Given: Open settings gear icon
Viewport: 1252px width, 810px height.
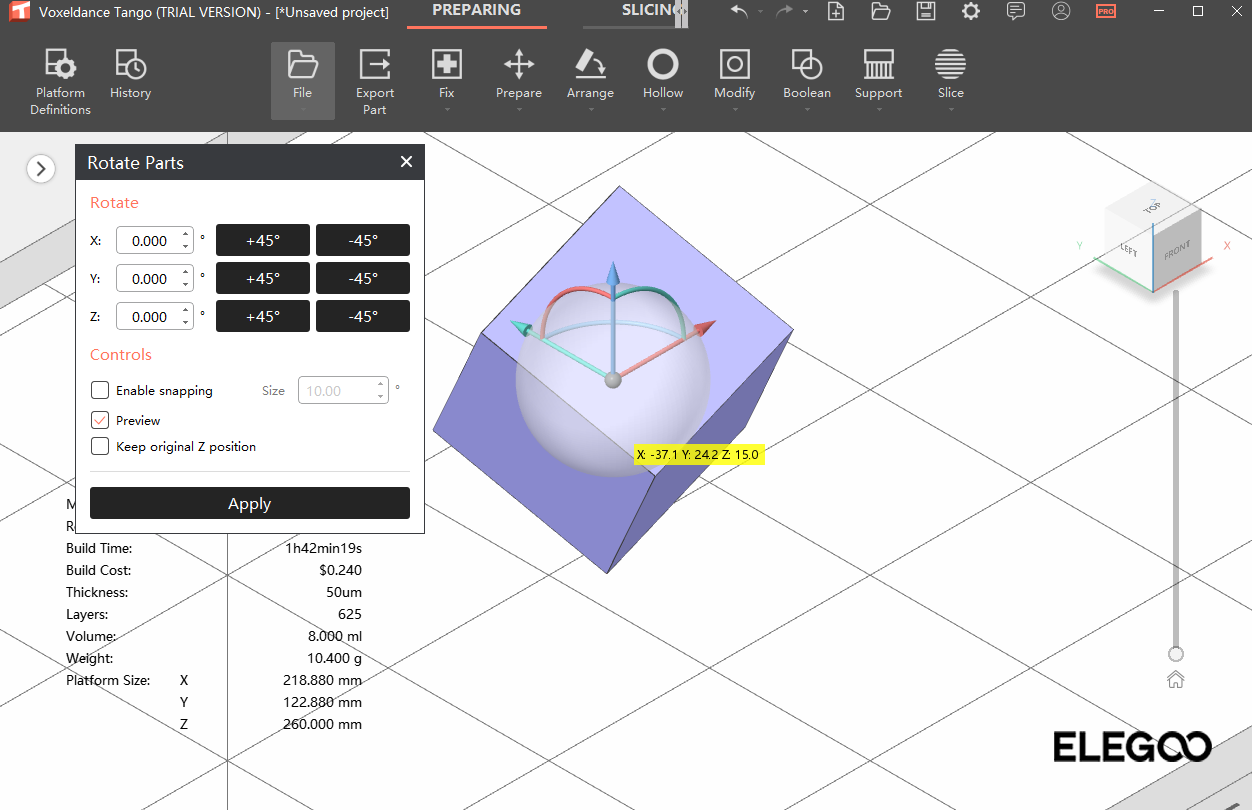Looking at the screenshot, I should tap(971, 12).
